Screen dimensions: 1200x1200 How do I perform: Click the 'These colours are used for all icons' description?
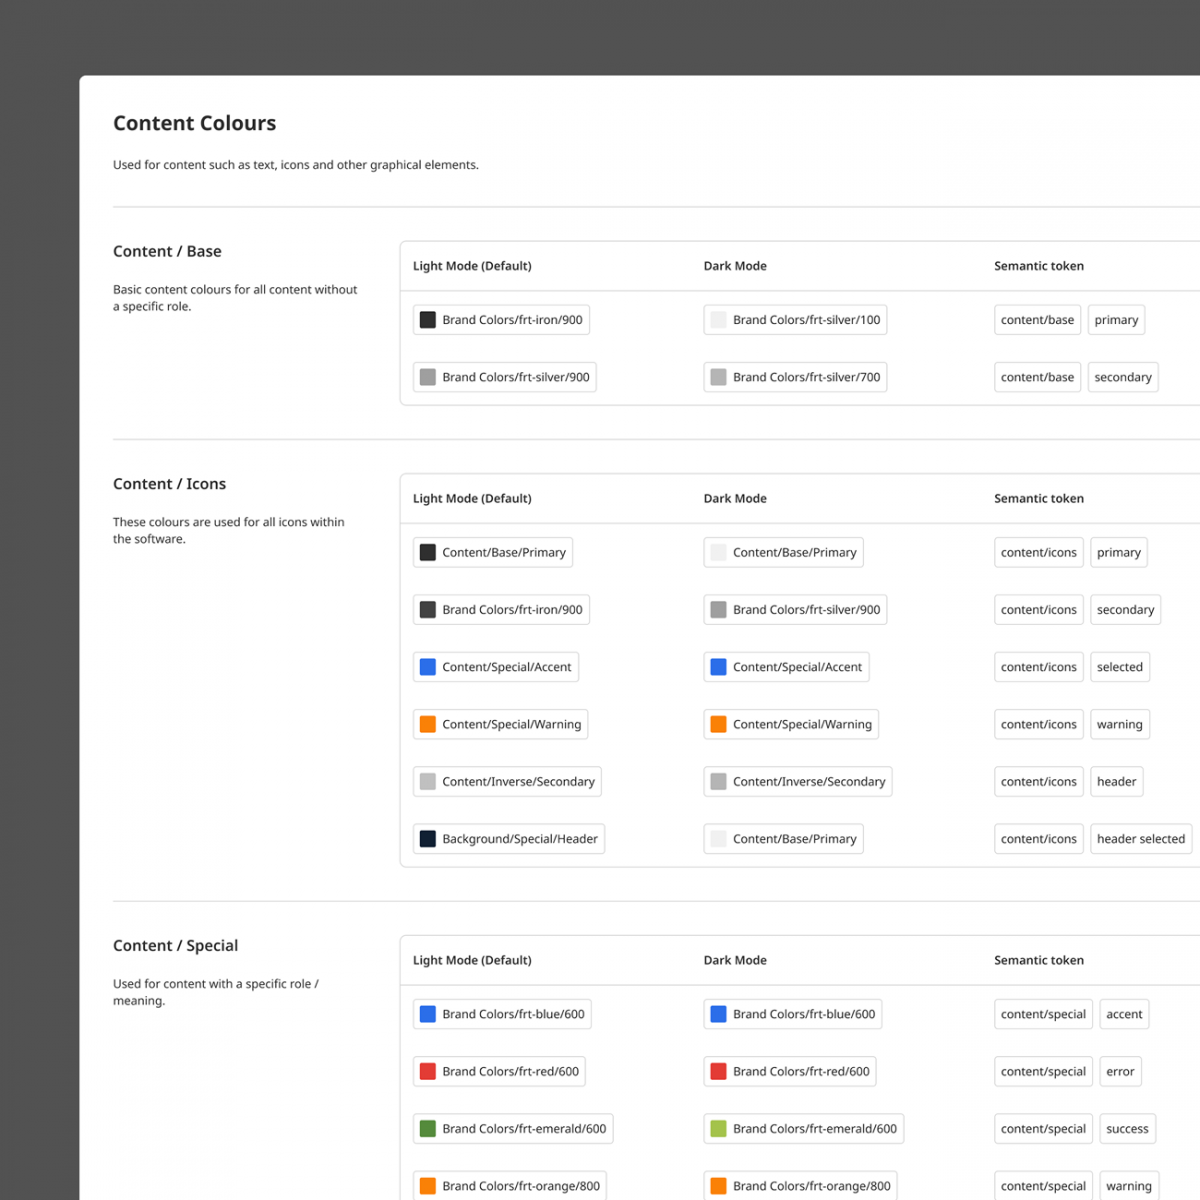(x=229, y=530)
